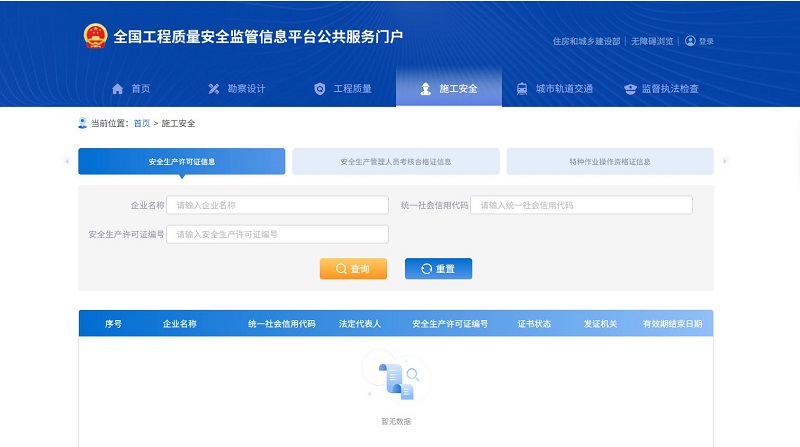The width and height of the screenshot is (800, 447).
Task: Switch to 安全生产管理人员考核合格证信息 tab
Action: coord(396,161)
